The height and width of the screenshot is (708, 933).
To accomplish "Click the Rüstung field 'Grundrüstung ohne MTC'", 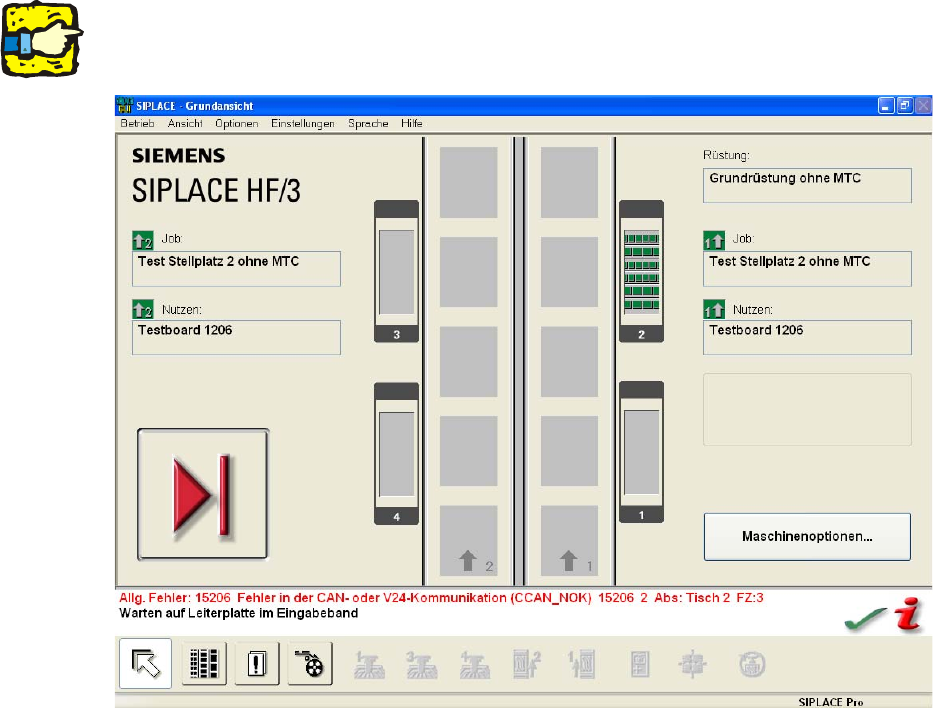I will [807, 185].
